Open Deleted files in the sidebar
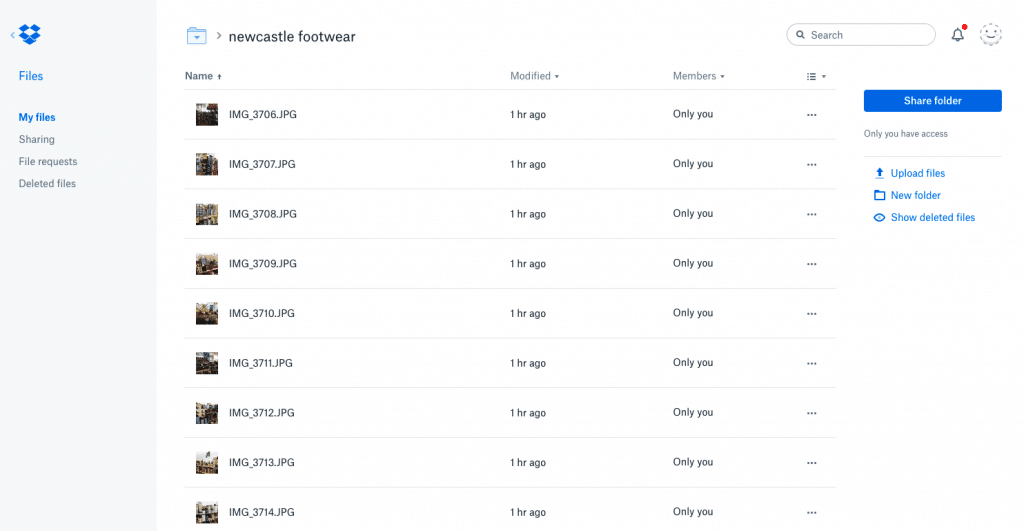Screen dimensions: 1024x531 click(x=47, y=183)
